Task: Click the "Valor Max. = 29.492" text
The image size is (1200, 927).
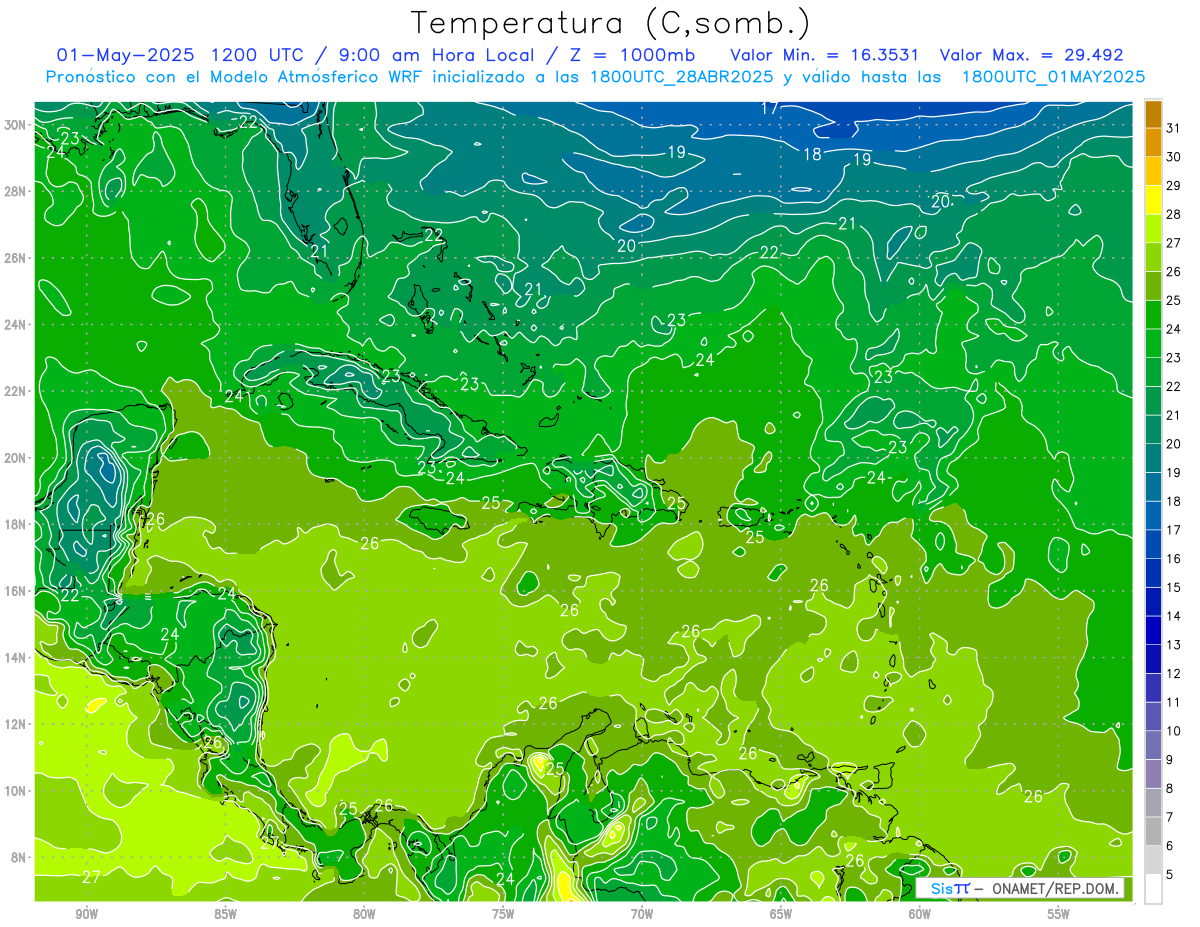Action: pyautogui.click(x=1031, y=55)
